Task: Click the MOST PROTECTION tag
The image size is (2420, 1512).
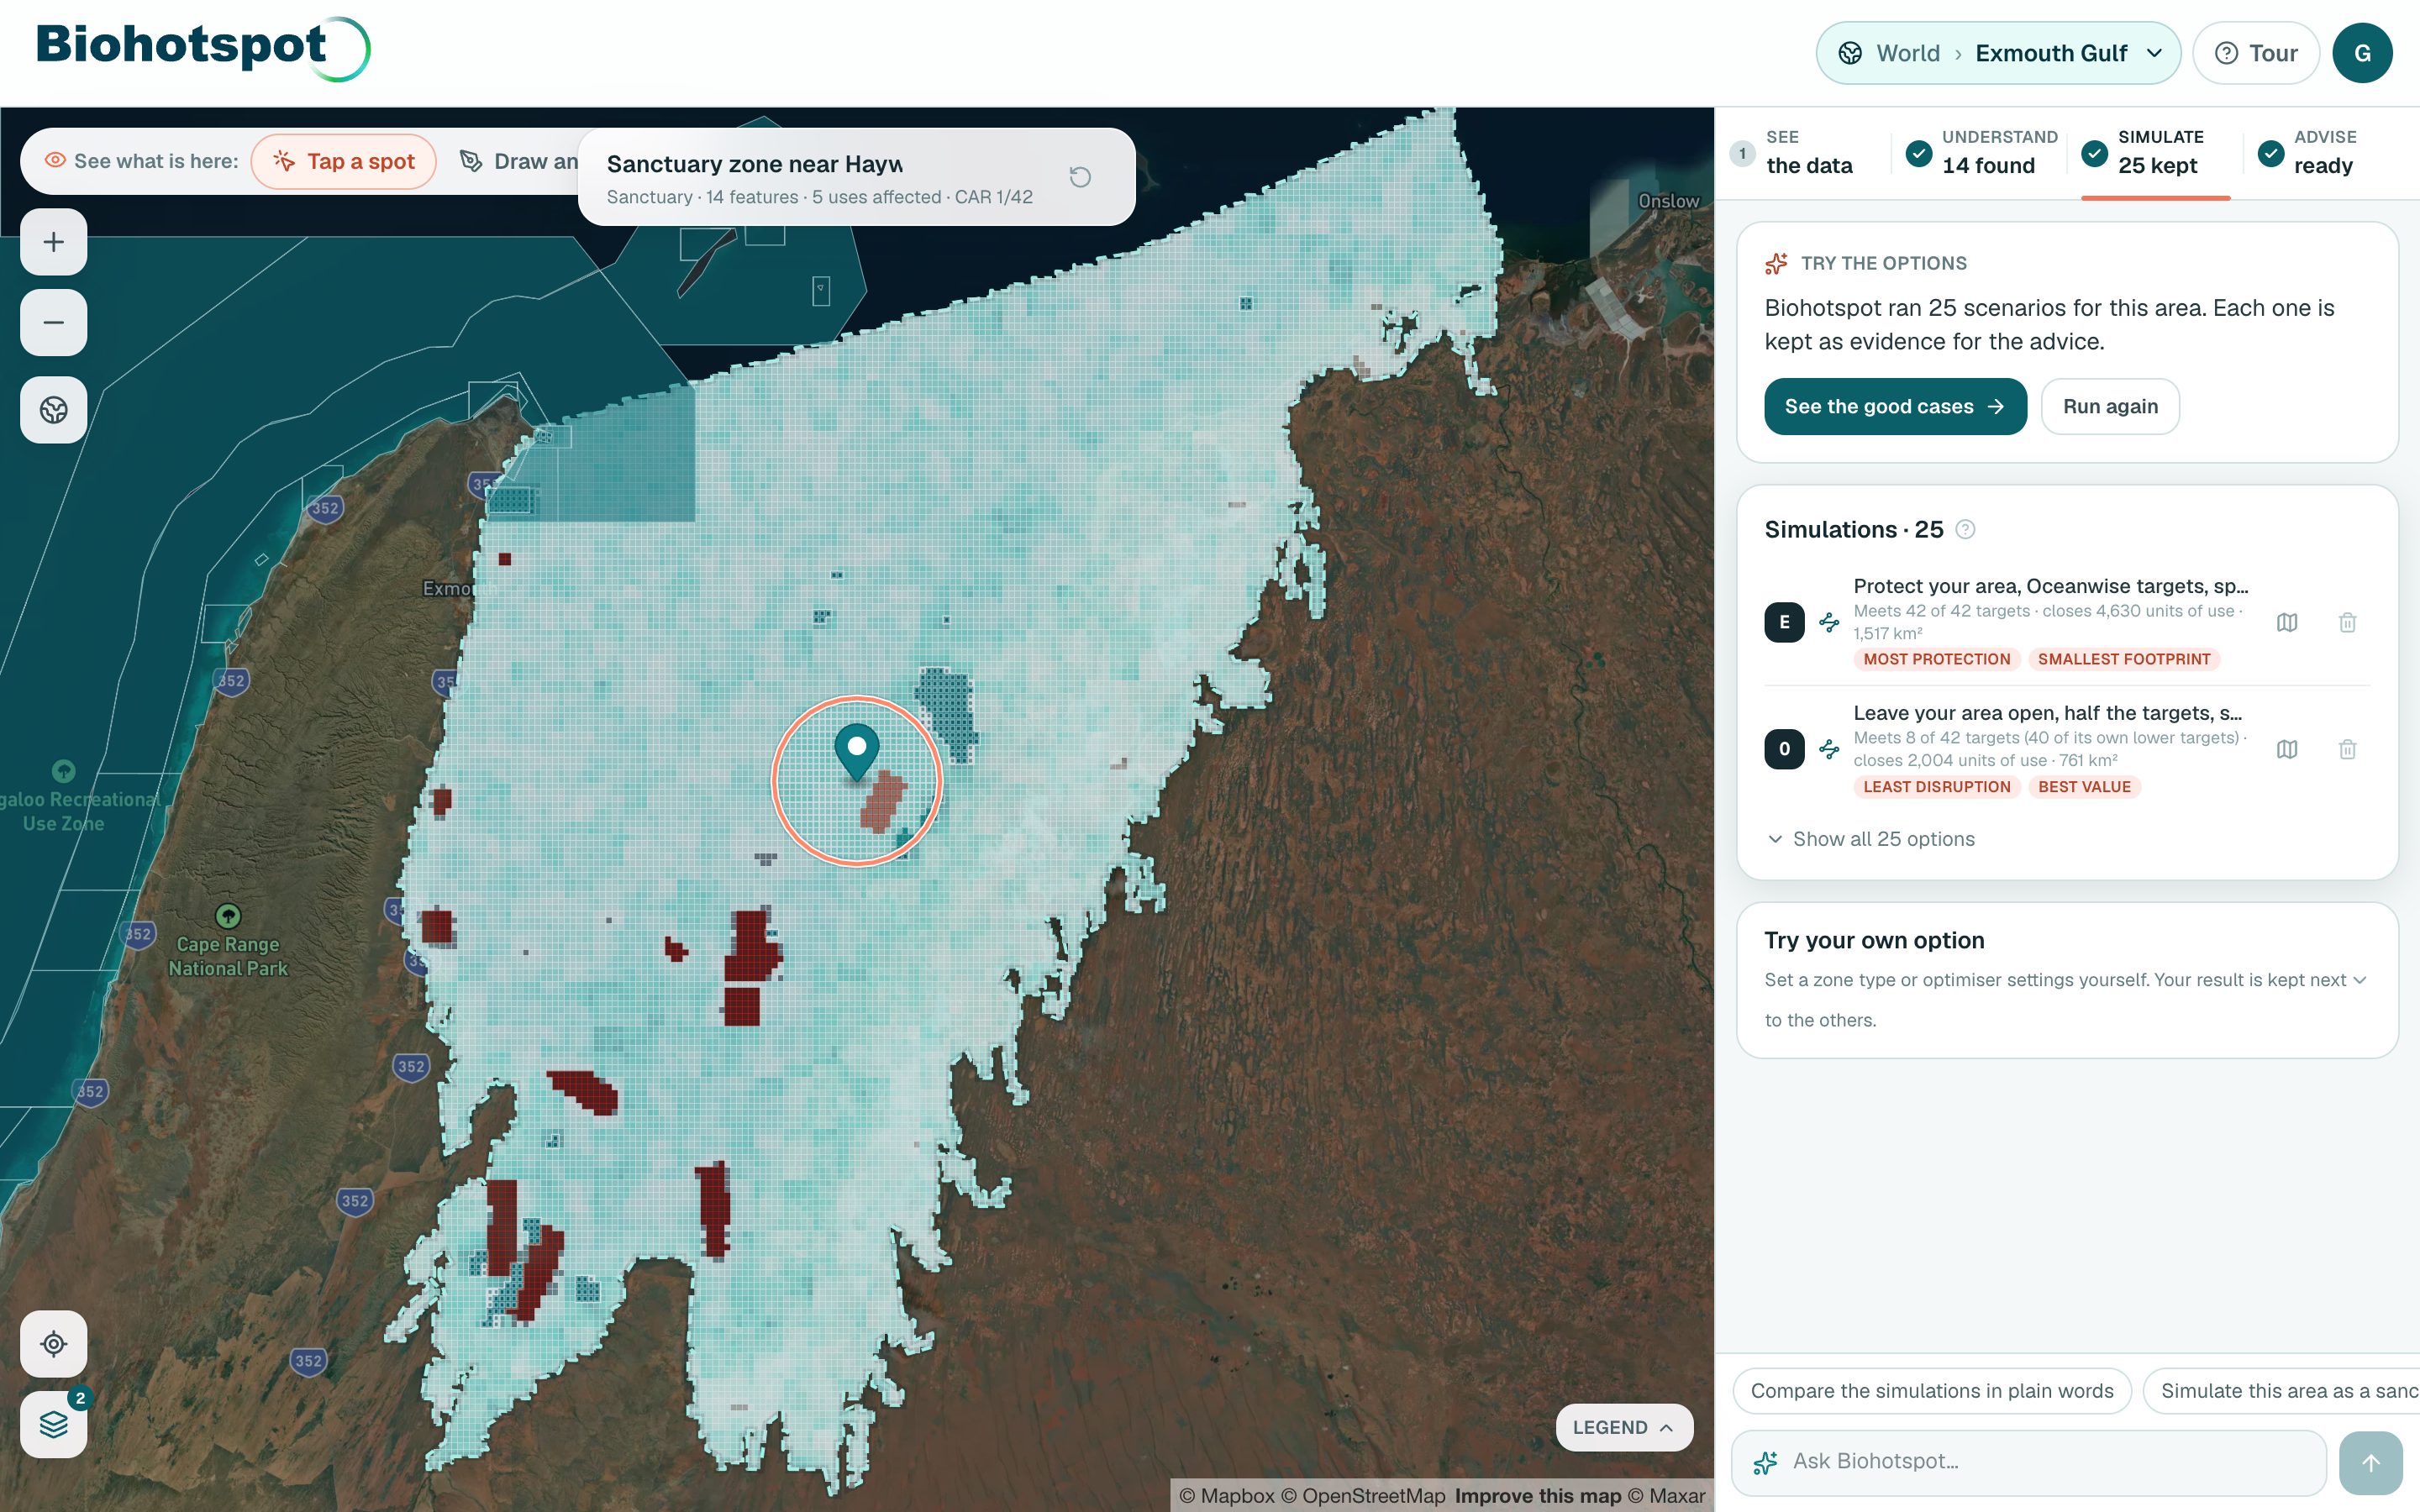Action: pyautogui.click(x=1936, y=659)
